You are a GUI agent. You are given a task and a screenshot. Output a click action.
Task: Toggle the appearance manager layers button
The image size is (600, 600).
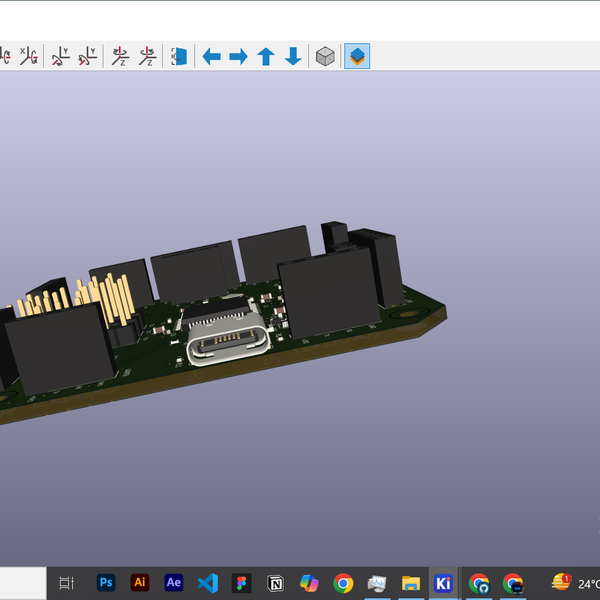click(x=357, y=56)
